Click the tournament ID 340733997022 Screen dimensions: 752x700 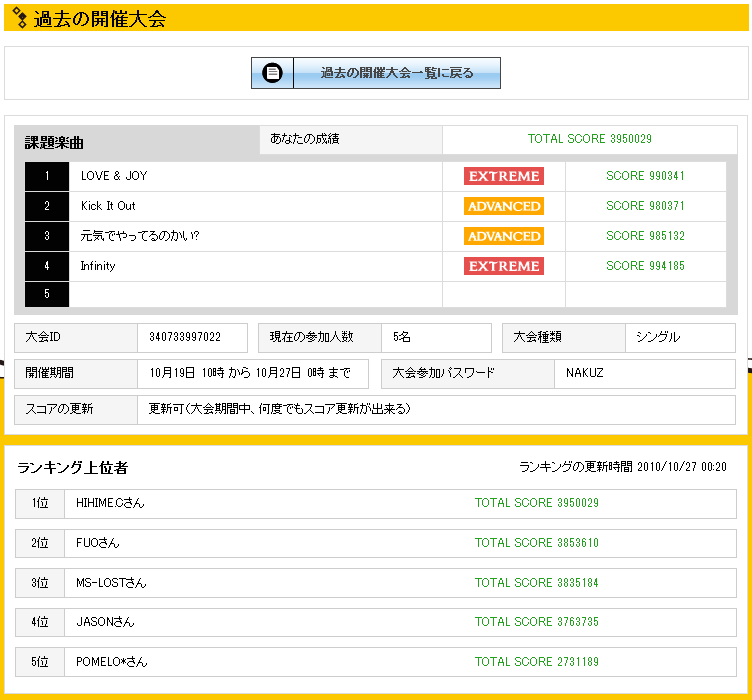click(185, 337)
